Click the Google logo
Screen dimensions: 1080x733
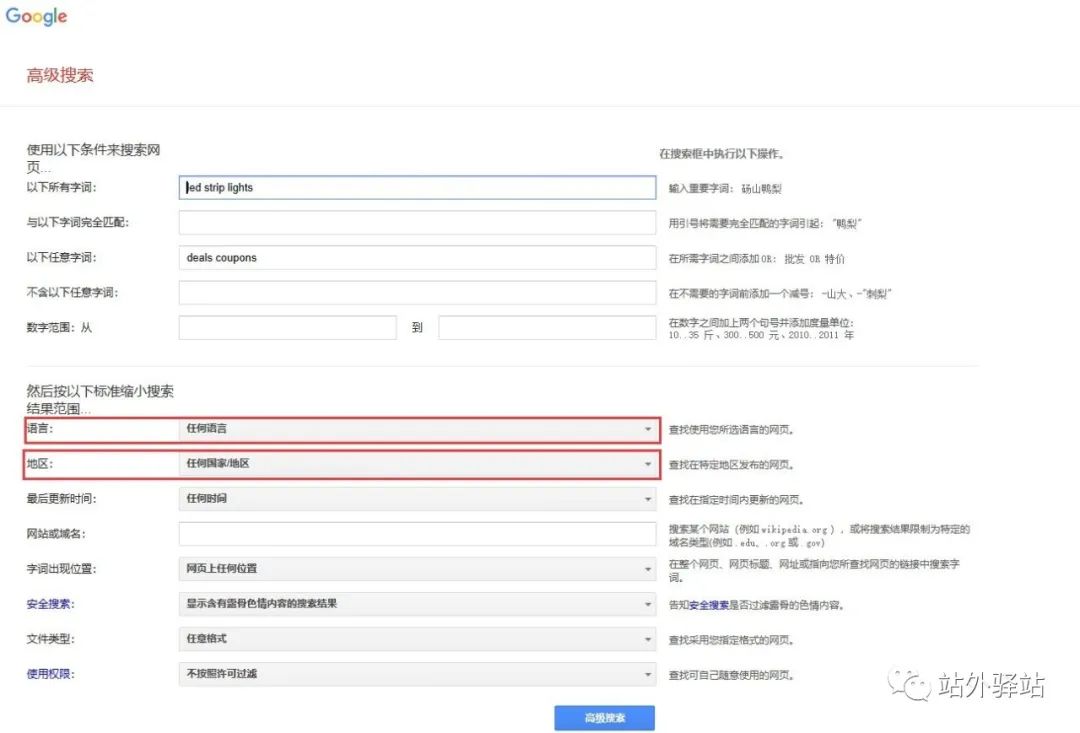tap(36, 16)
